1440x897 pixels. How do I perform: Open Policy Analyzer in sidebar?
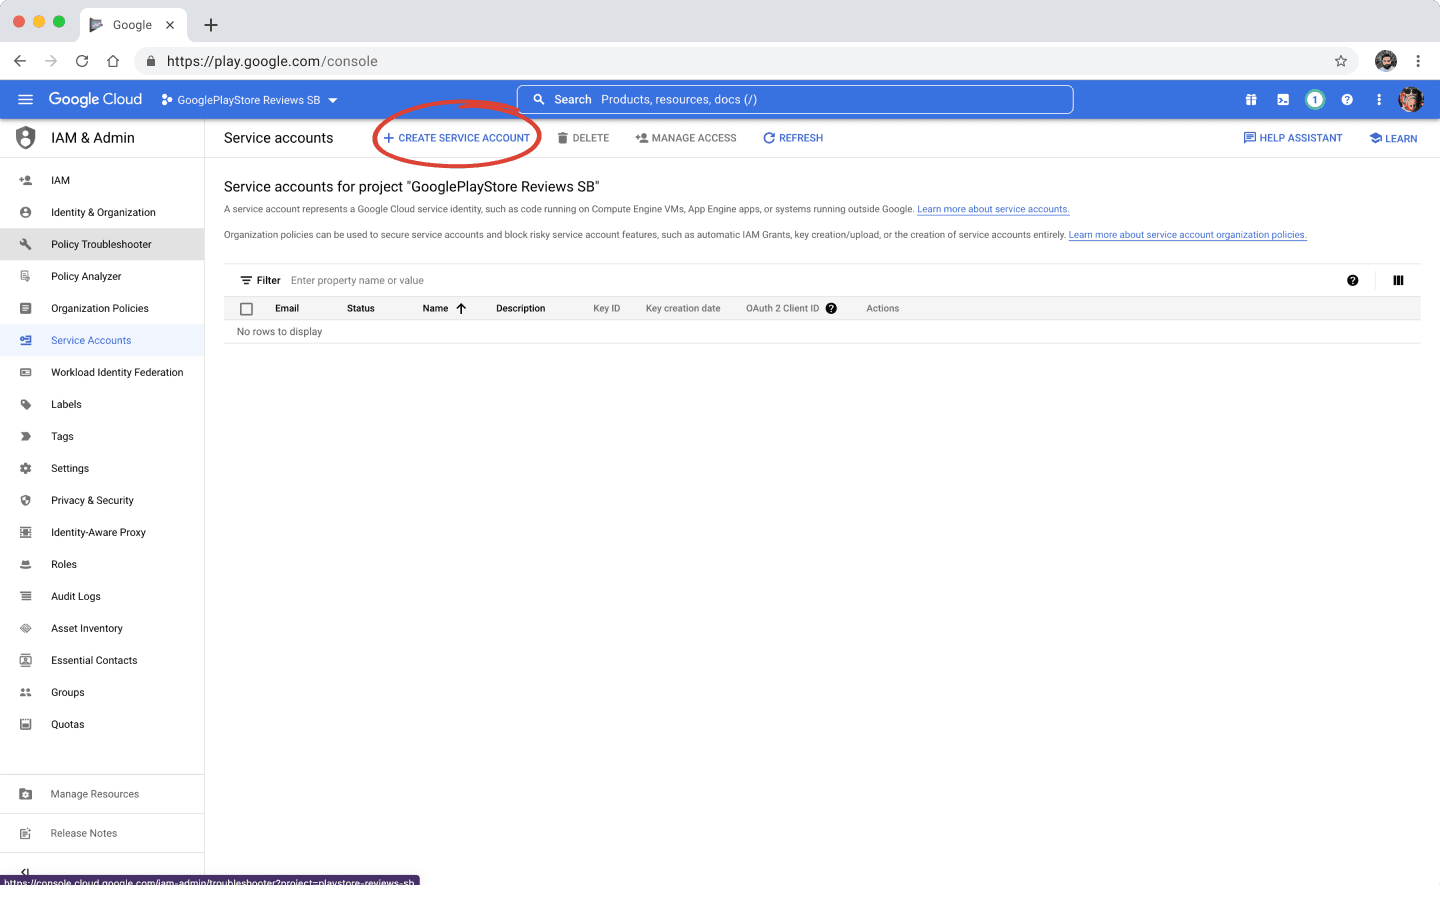[102, 276]
